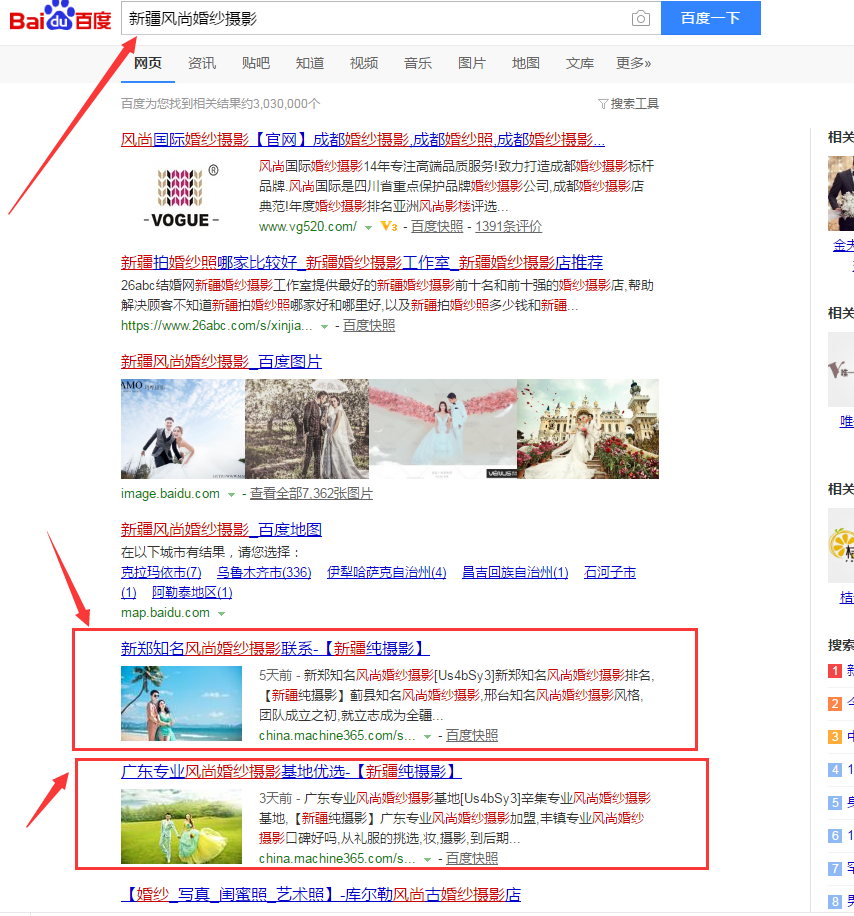Expand dropdown arrow beside image.baidu.com

pos(232,495)
